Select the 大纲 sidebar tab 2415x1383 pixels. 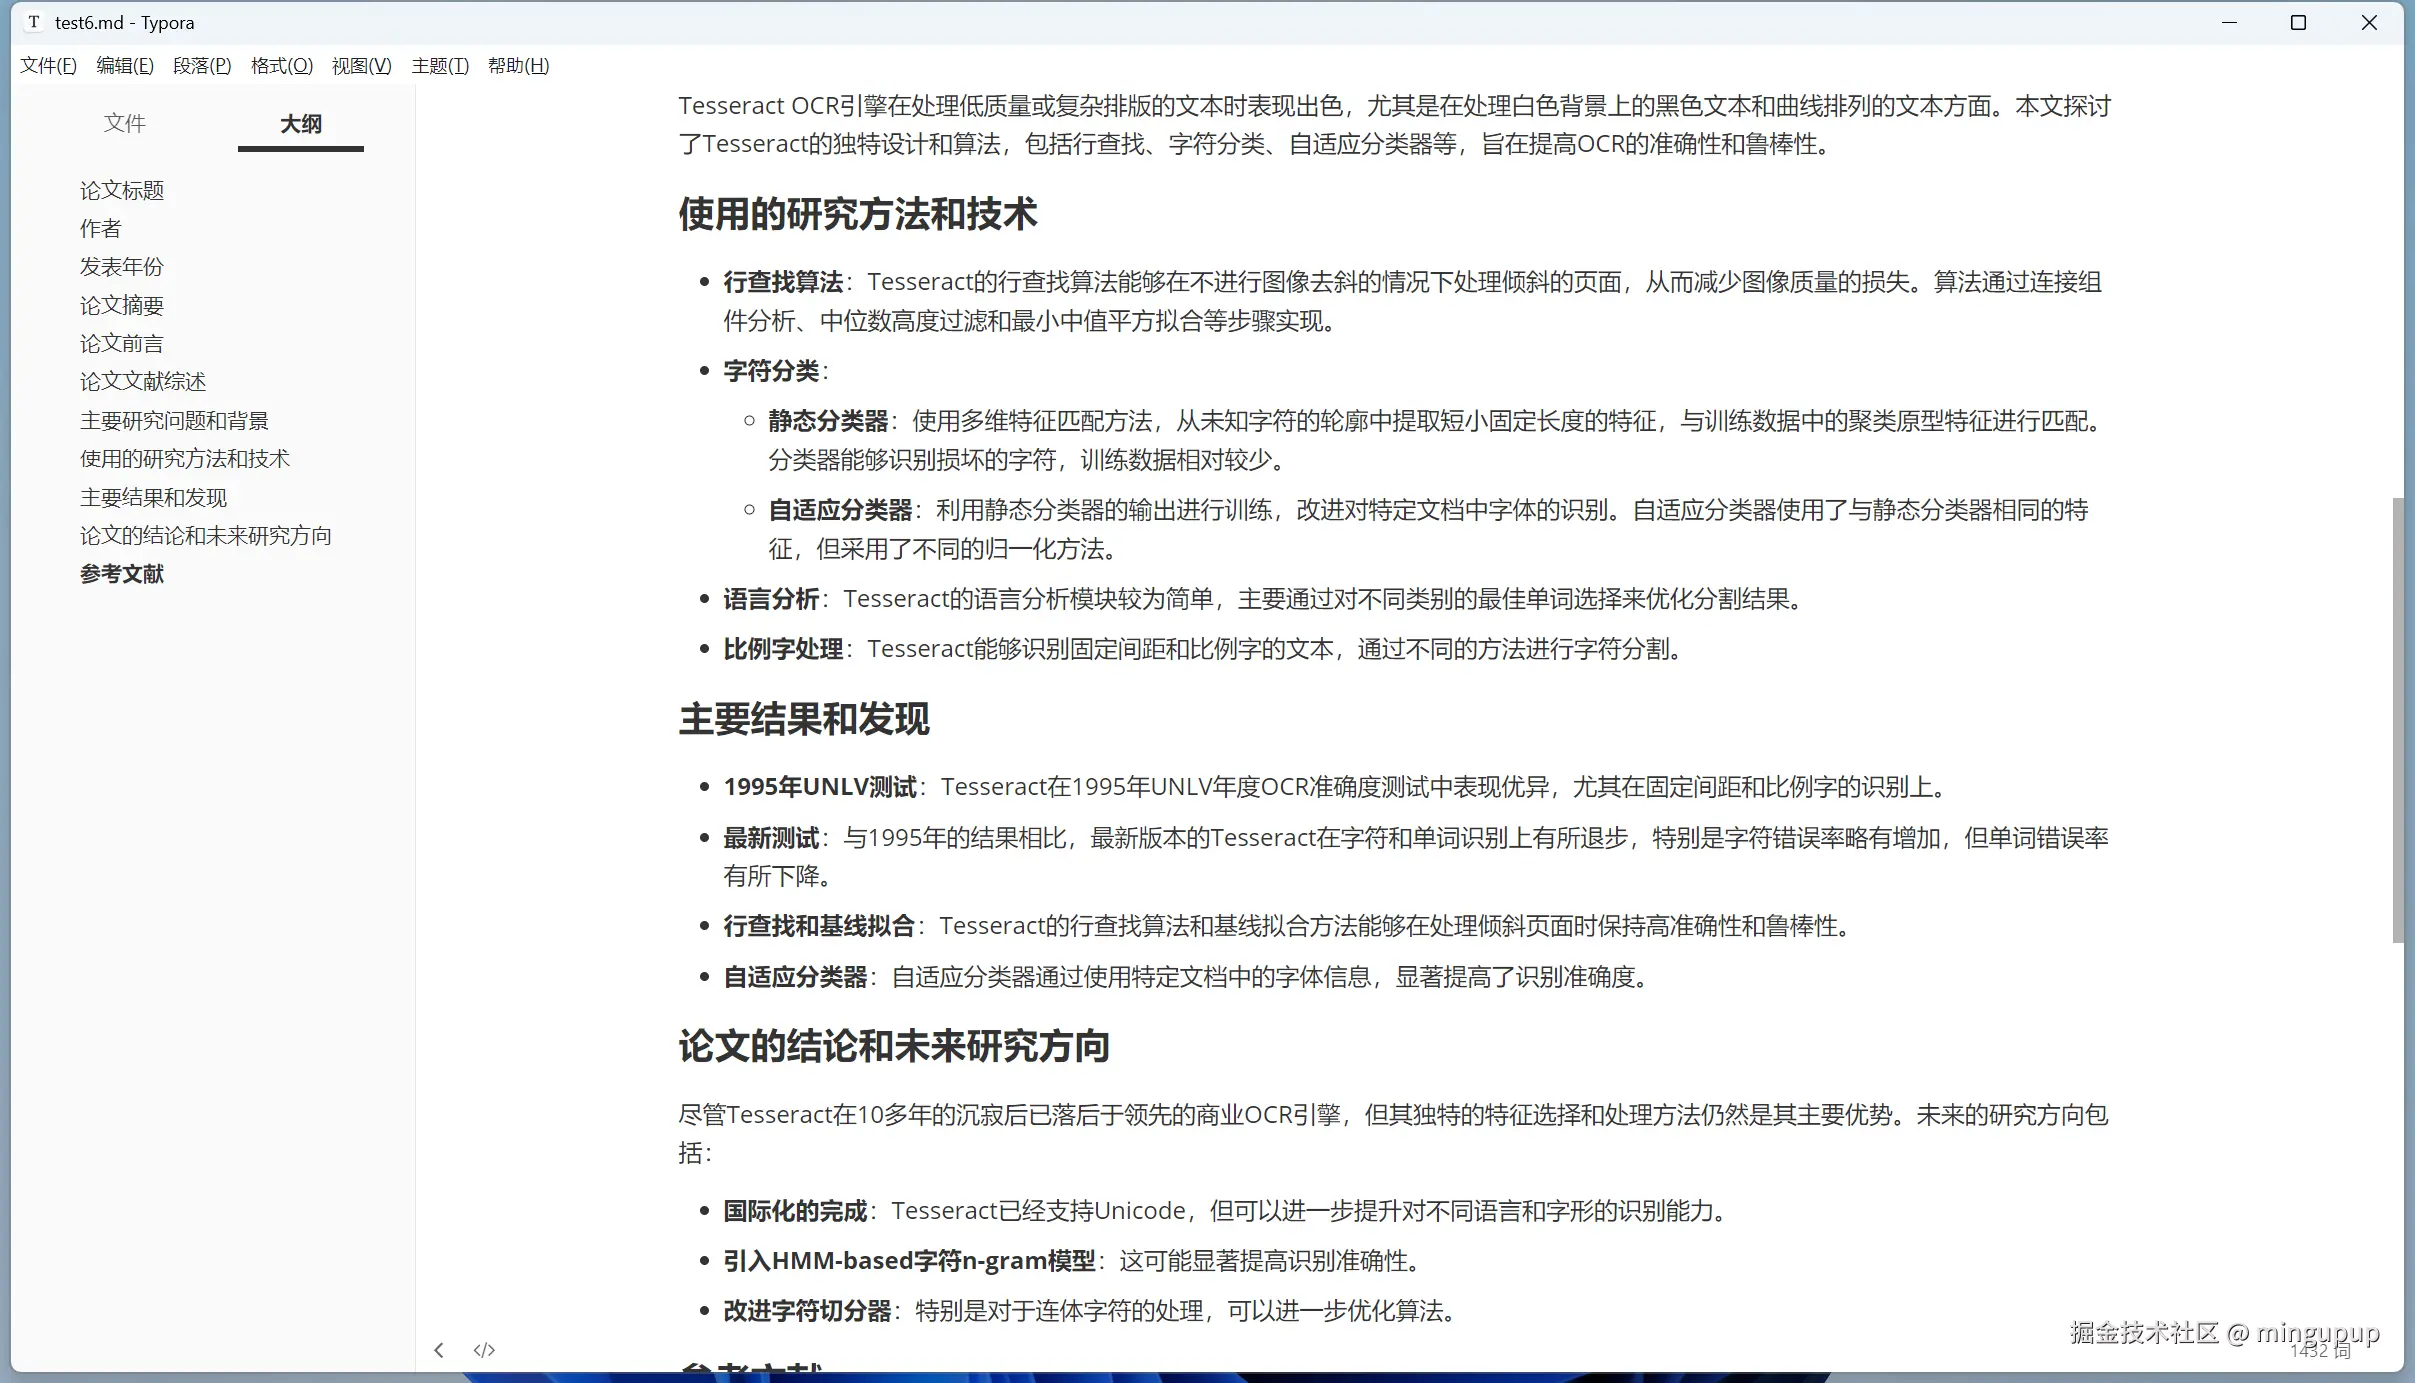pyautogui.click(x=299, y=122)
